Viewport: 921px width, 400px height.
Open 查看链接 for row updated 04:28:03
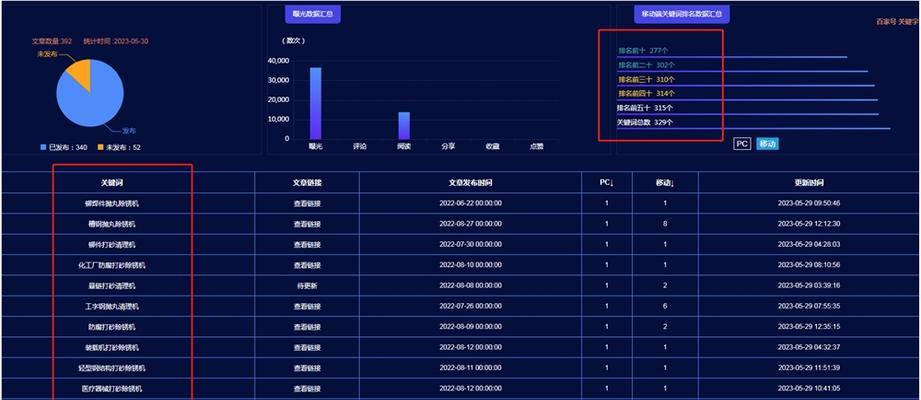[x=307, y=244]
